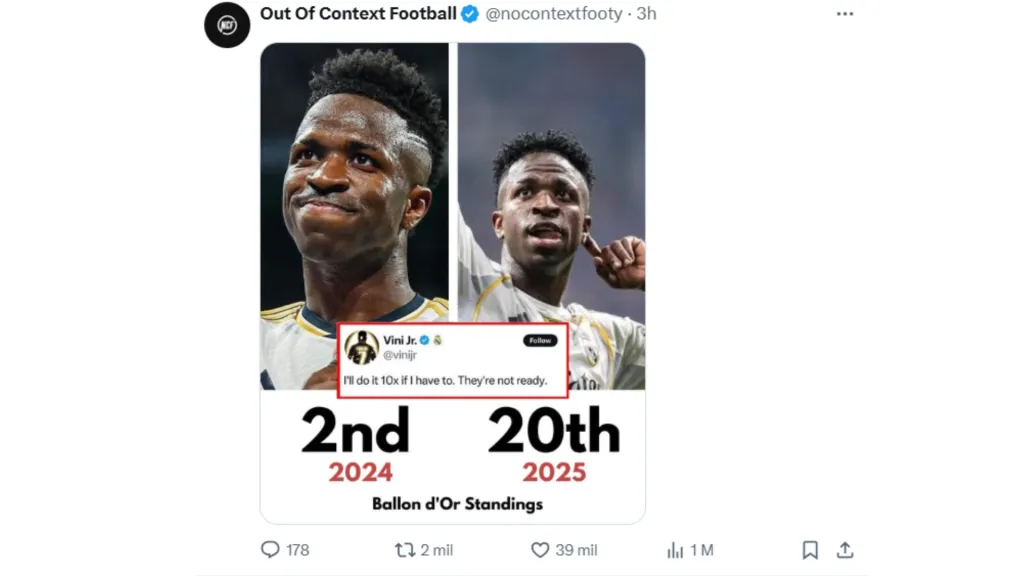Viewport: 1024px width, 576px height.
Task: Open the 3h timestamp link
Action: 647,14
